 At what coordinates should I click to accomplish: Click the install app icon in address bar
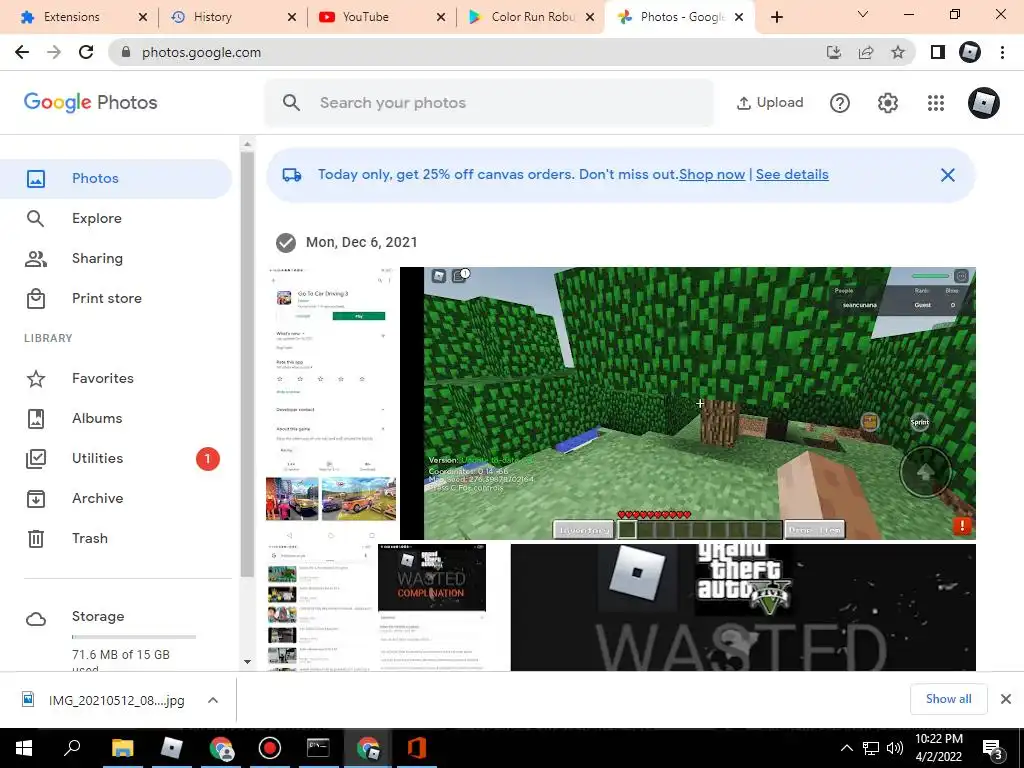point(834,52)
